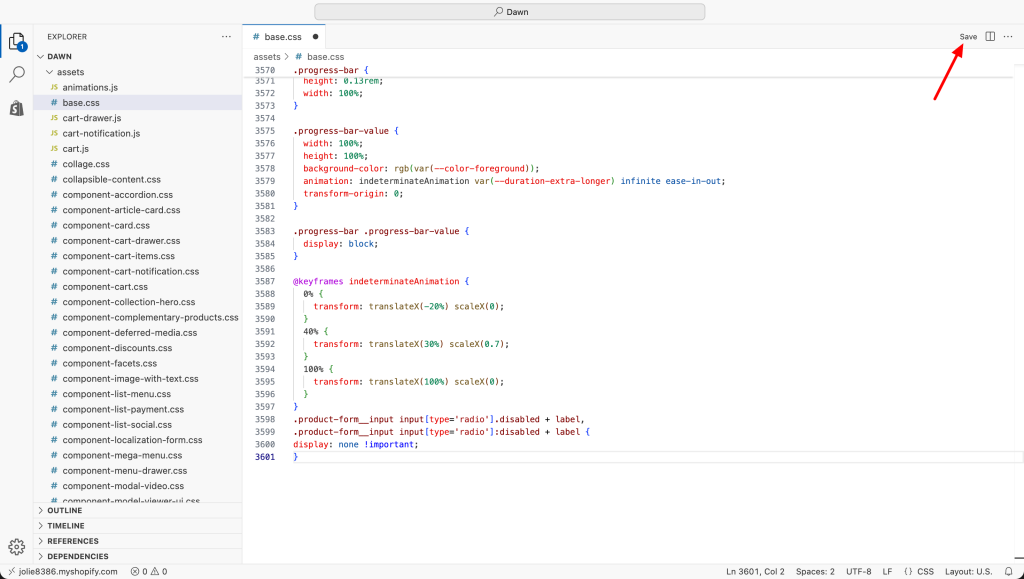1024x579 pixels.
Task: Open Explorer panel ellipsis menu
Action: click(x=226, y=37)
